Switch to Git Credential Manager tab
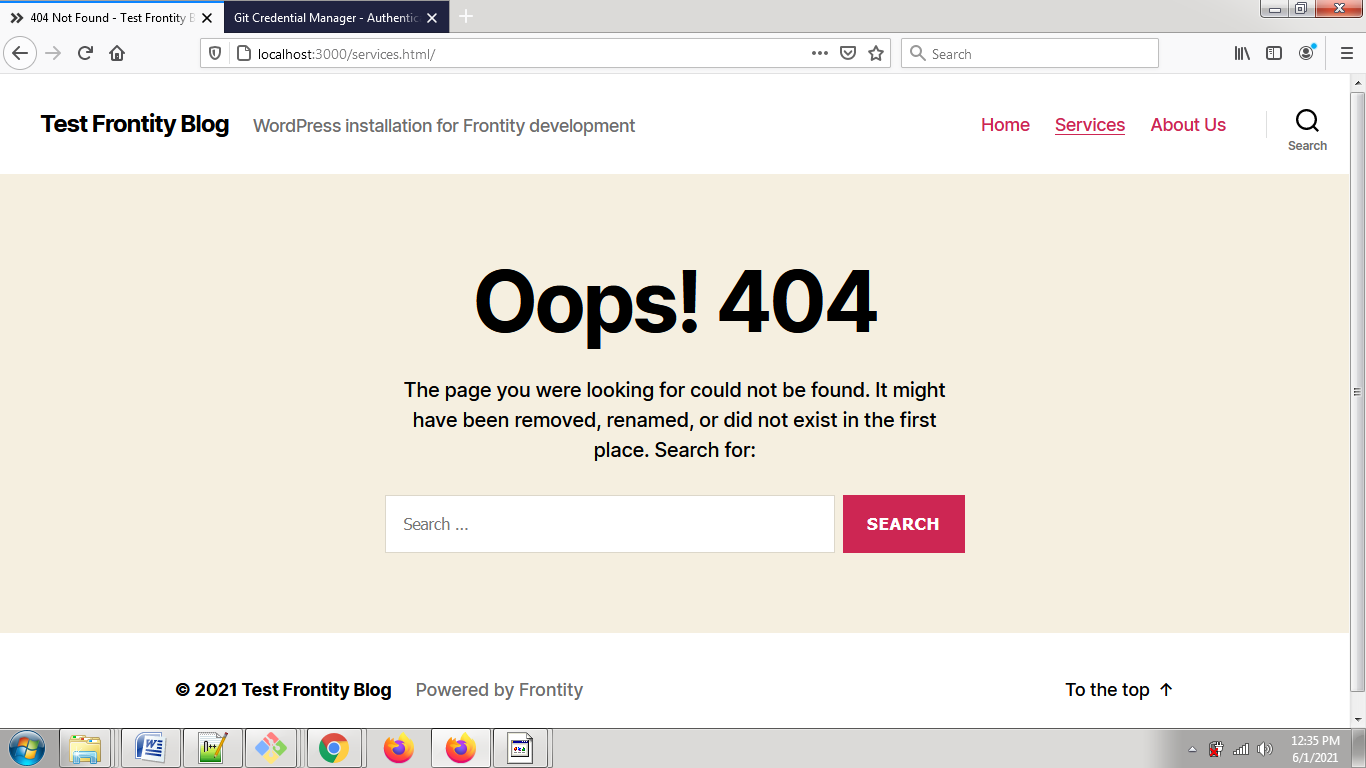The height and width of the screenshot is (768, 1366). click(325, 18)
